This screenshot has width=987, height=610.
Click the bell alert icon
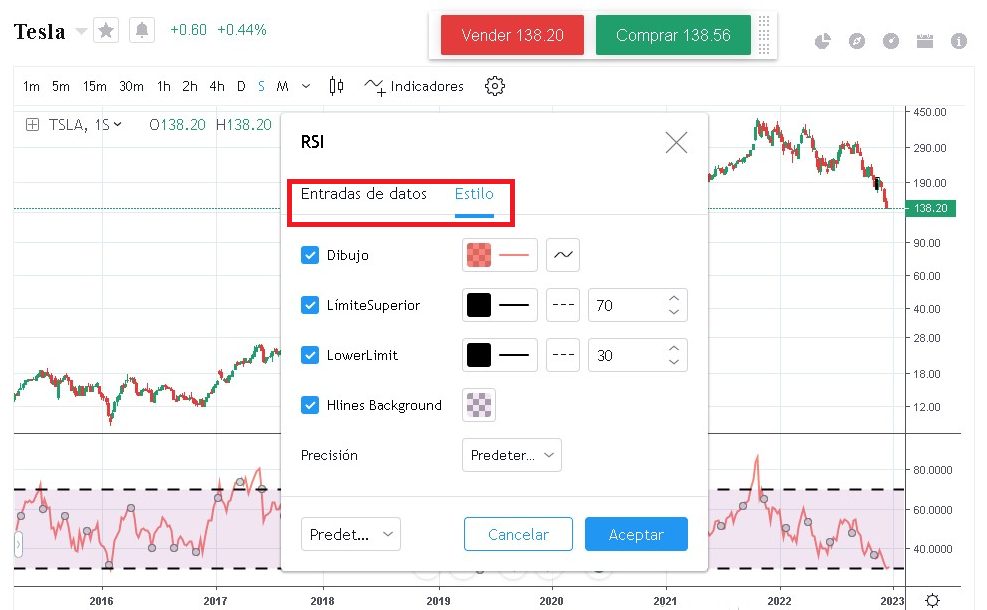[142, 31]
